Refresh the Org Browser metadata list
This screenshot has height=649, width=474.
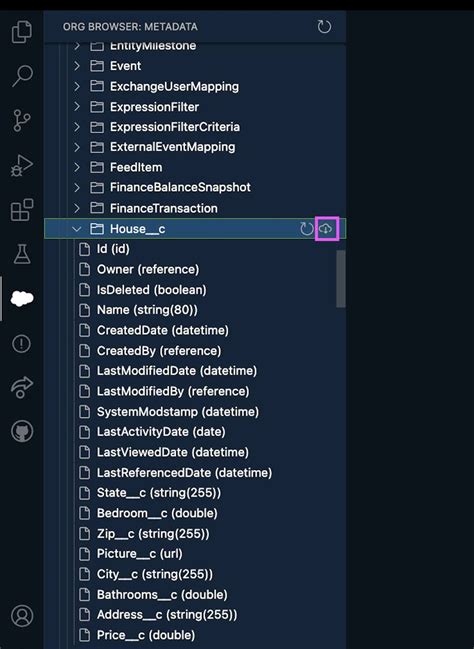tap(324, 27)
